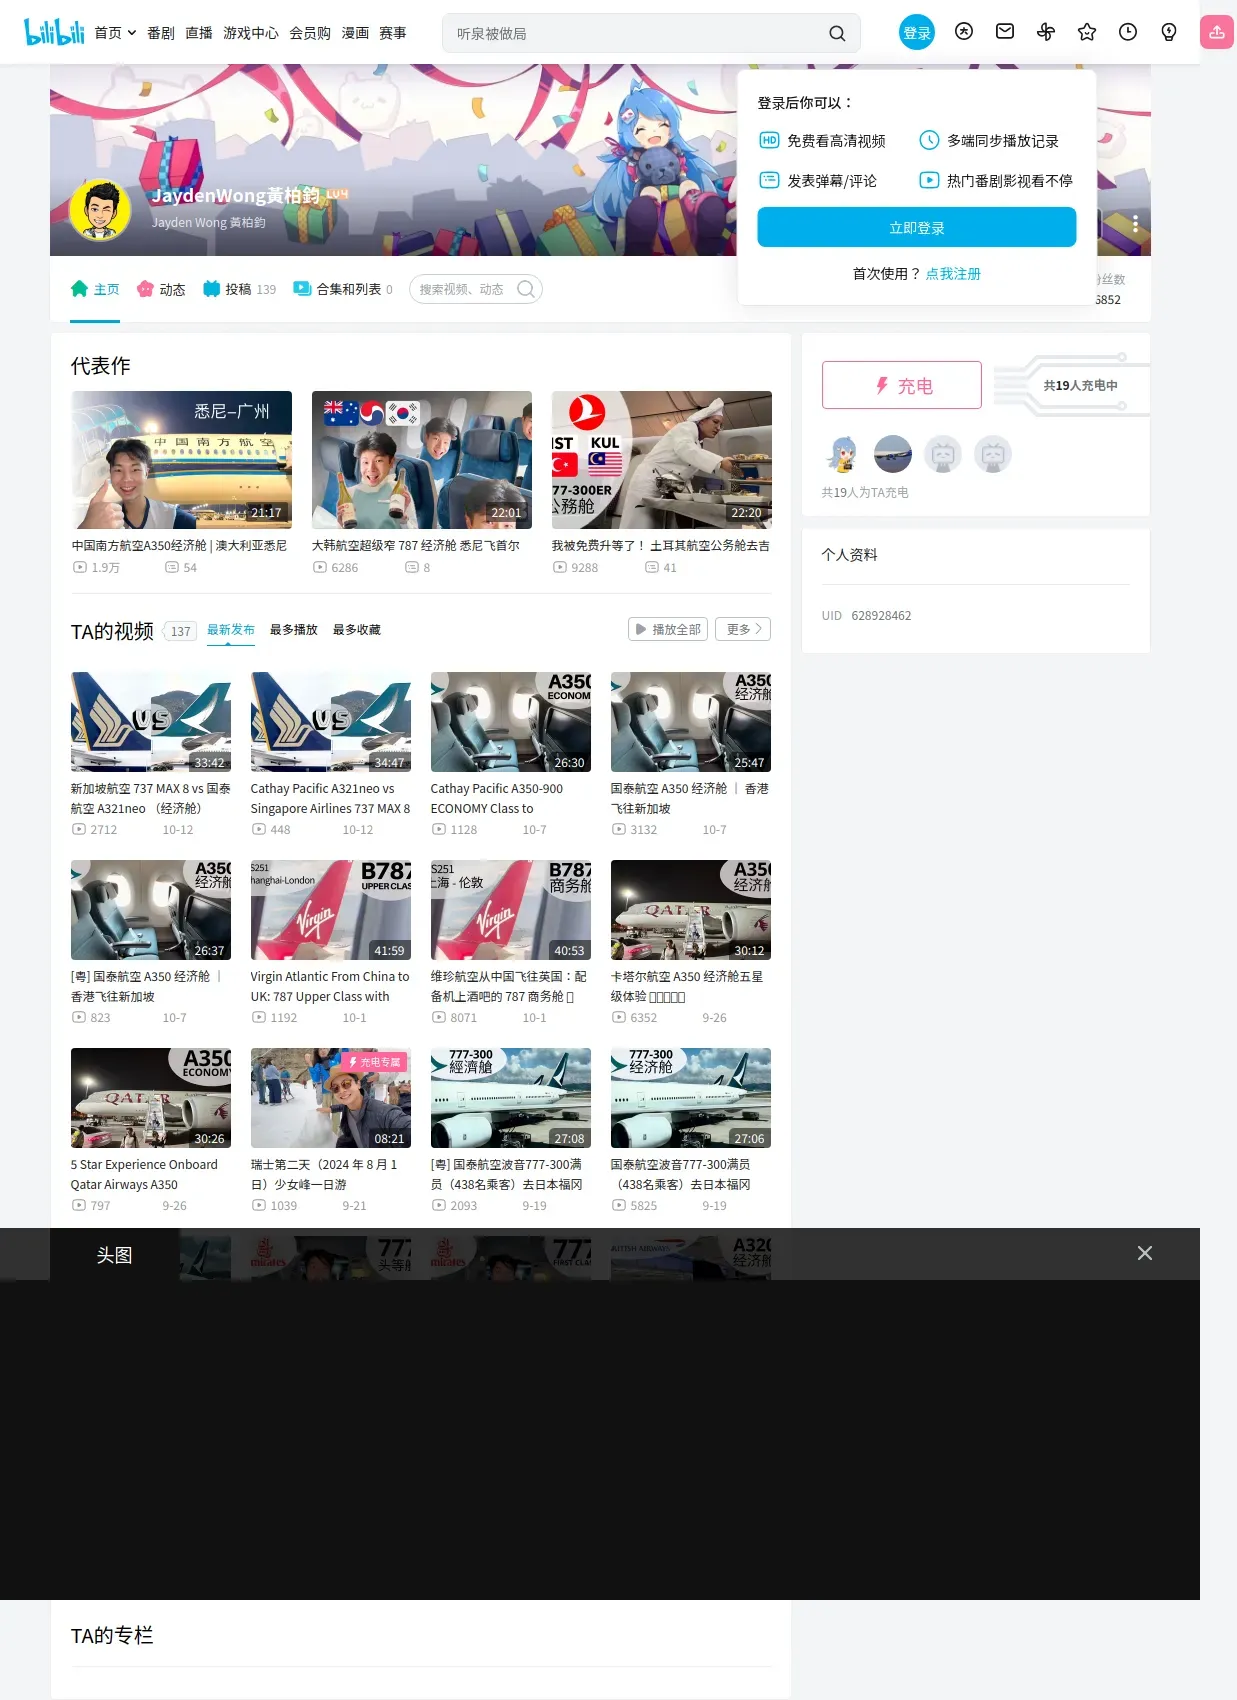
Task: Open the creative center lightbulb icon
Action: pos(1169,32)
